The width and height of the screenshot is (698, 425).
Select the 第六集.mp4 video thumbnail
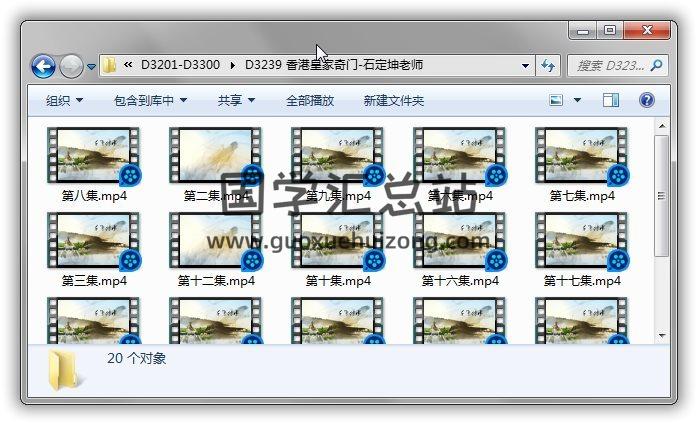(460, 156)
